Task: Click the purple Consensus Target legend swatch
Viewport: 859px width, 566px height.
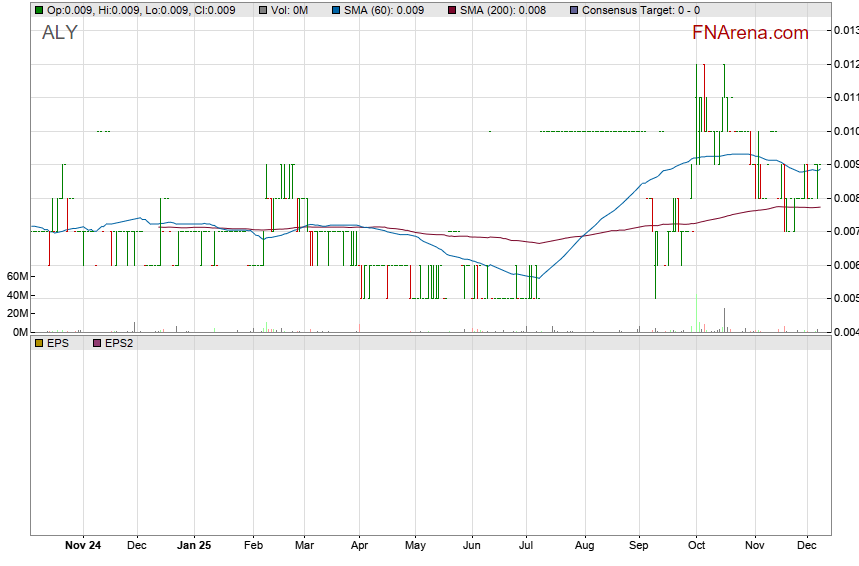Action: tap(574, 10)
